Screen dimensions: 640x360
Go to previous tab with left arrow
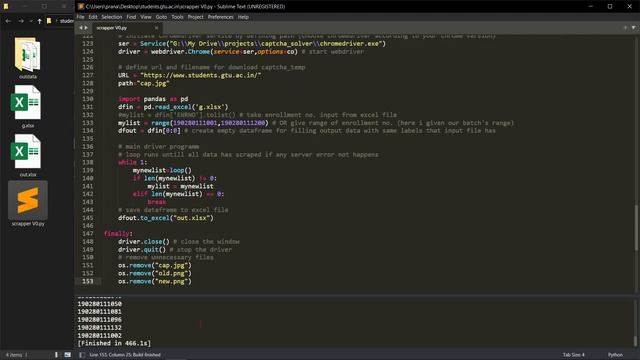coord(80,28)
